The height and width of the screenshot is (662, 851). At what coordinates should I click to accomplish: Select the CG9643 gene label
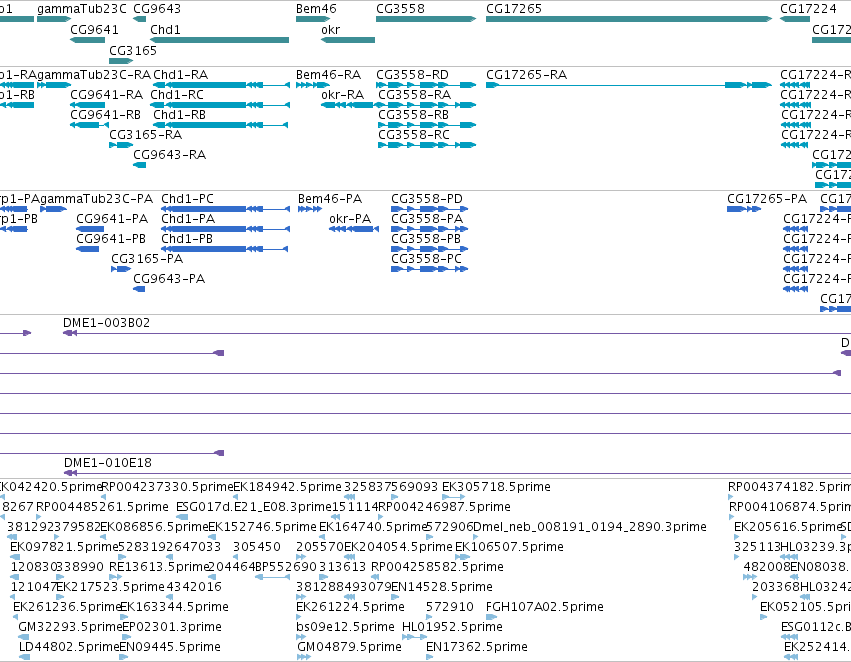point(157,9)
